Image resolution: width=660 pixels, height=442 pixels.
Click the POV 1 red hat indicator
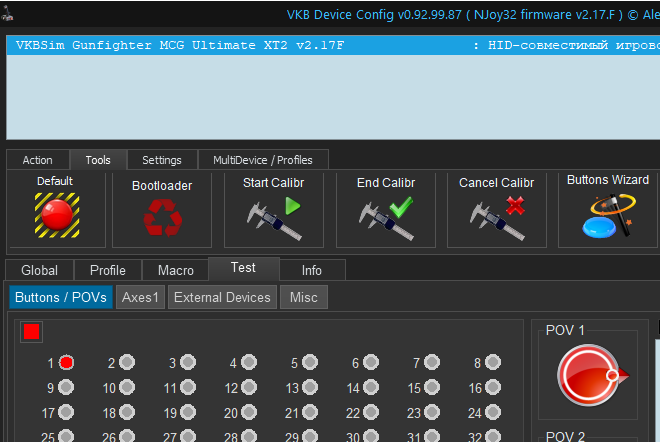(x=592, y=375)
